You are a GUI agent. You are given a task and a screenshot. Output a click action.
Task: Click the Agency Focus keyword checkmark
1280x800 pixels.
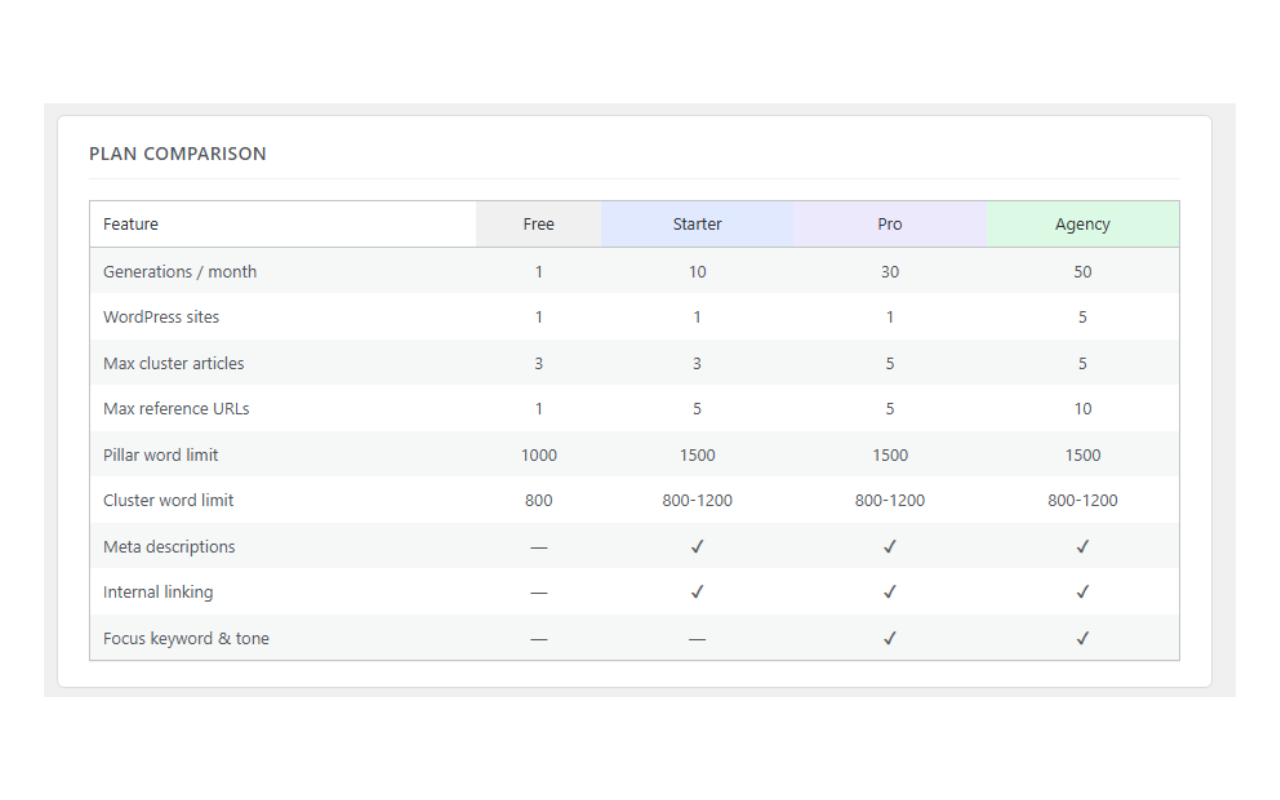[1083, 638]
